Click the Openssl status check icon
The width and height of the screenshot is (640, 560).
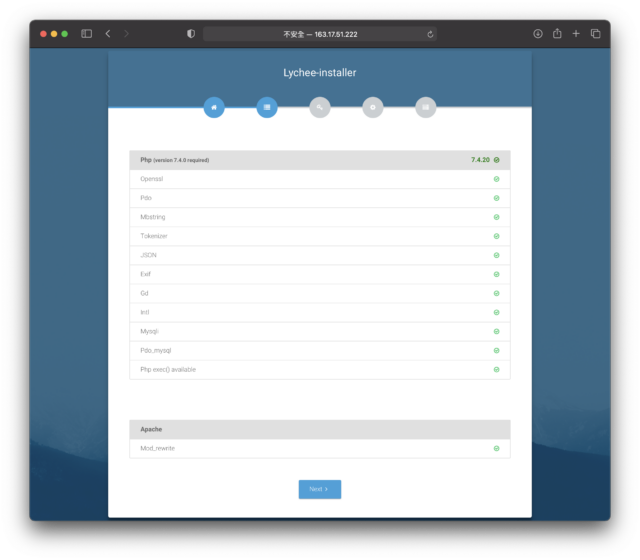point(496,179)
